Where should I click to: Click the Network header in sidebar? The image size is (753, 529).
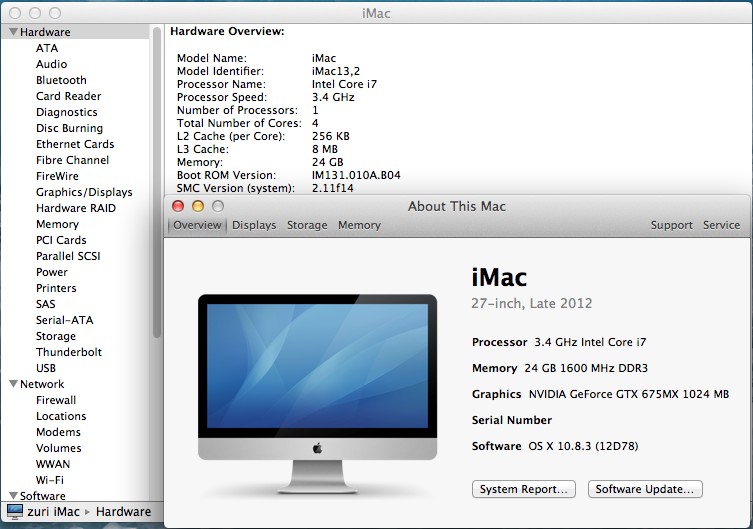click(42, 384)
